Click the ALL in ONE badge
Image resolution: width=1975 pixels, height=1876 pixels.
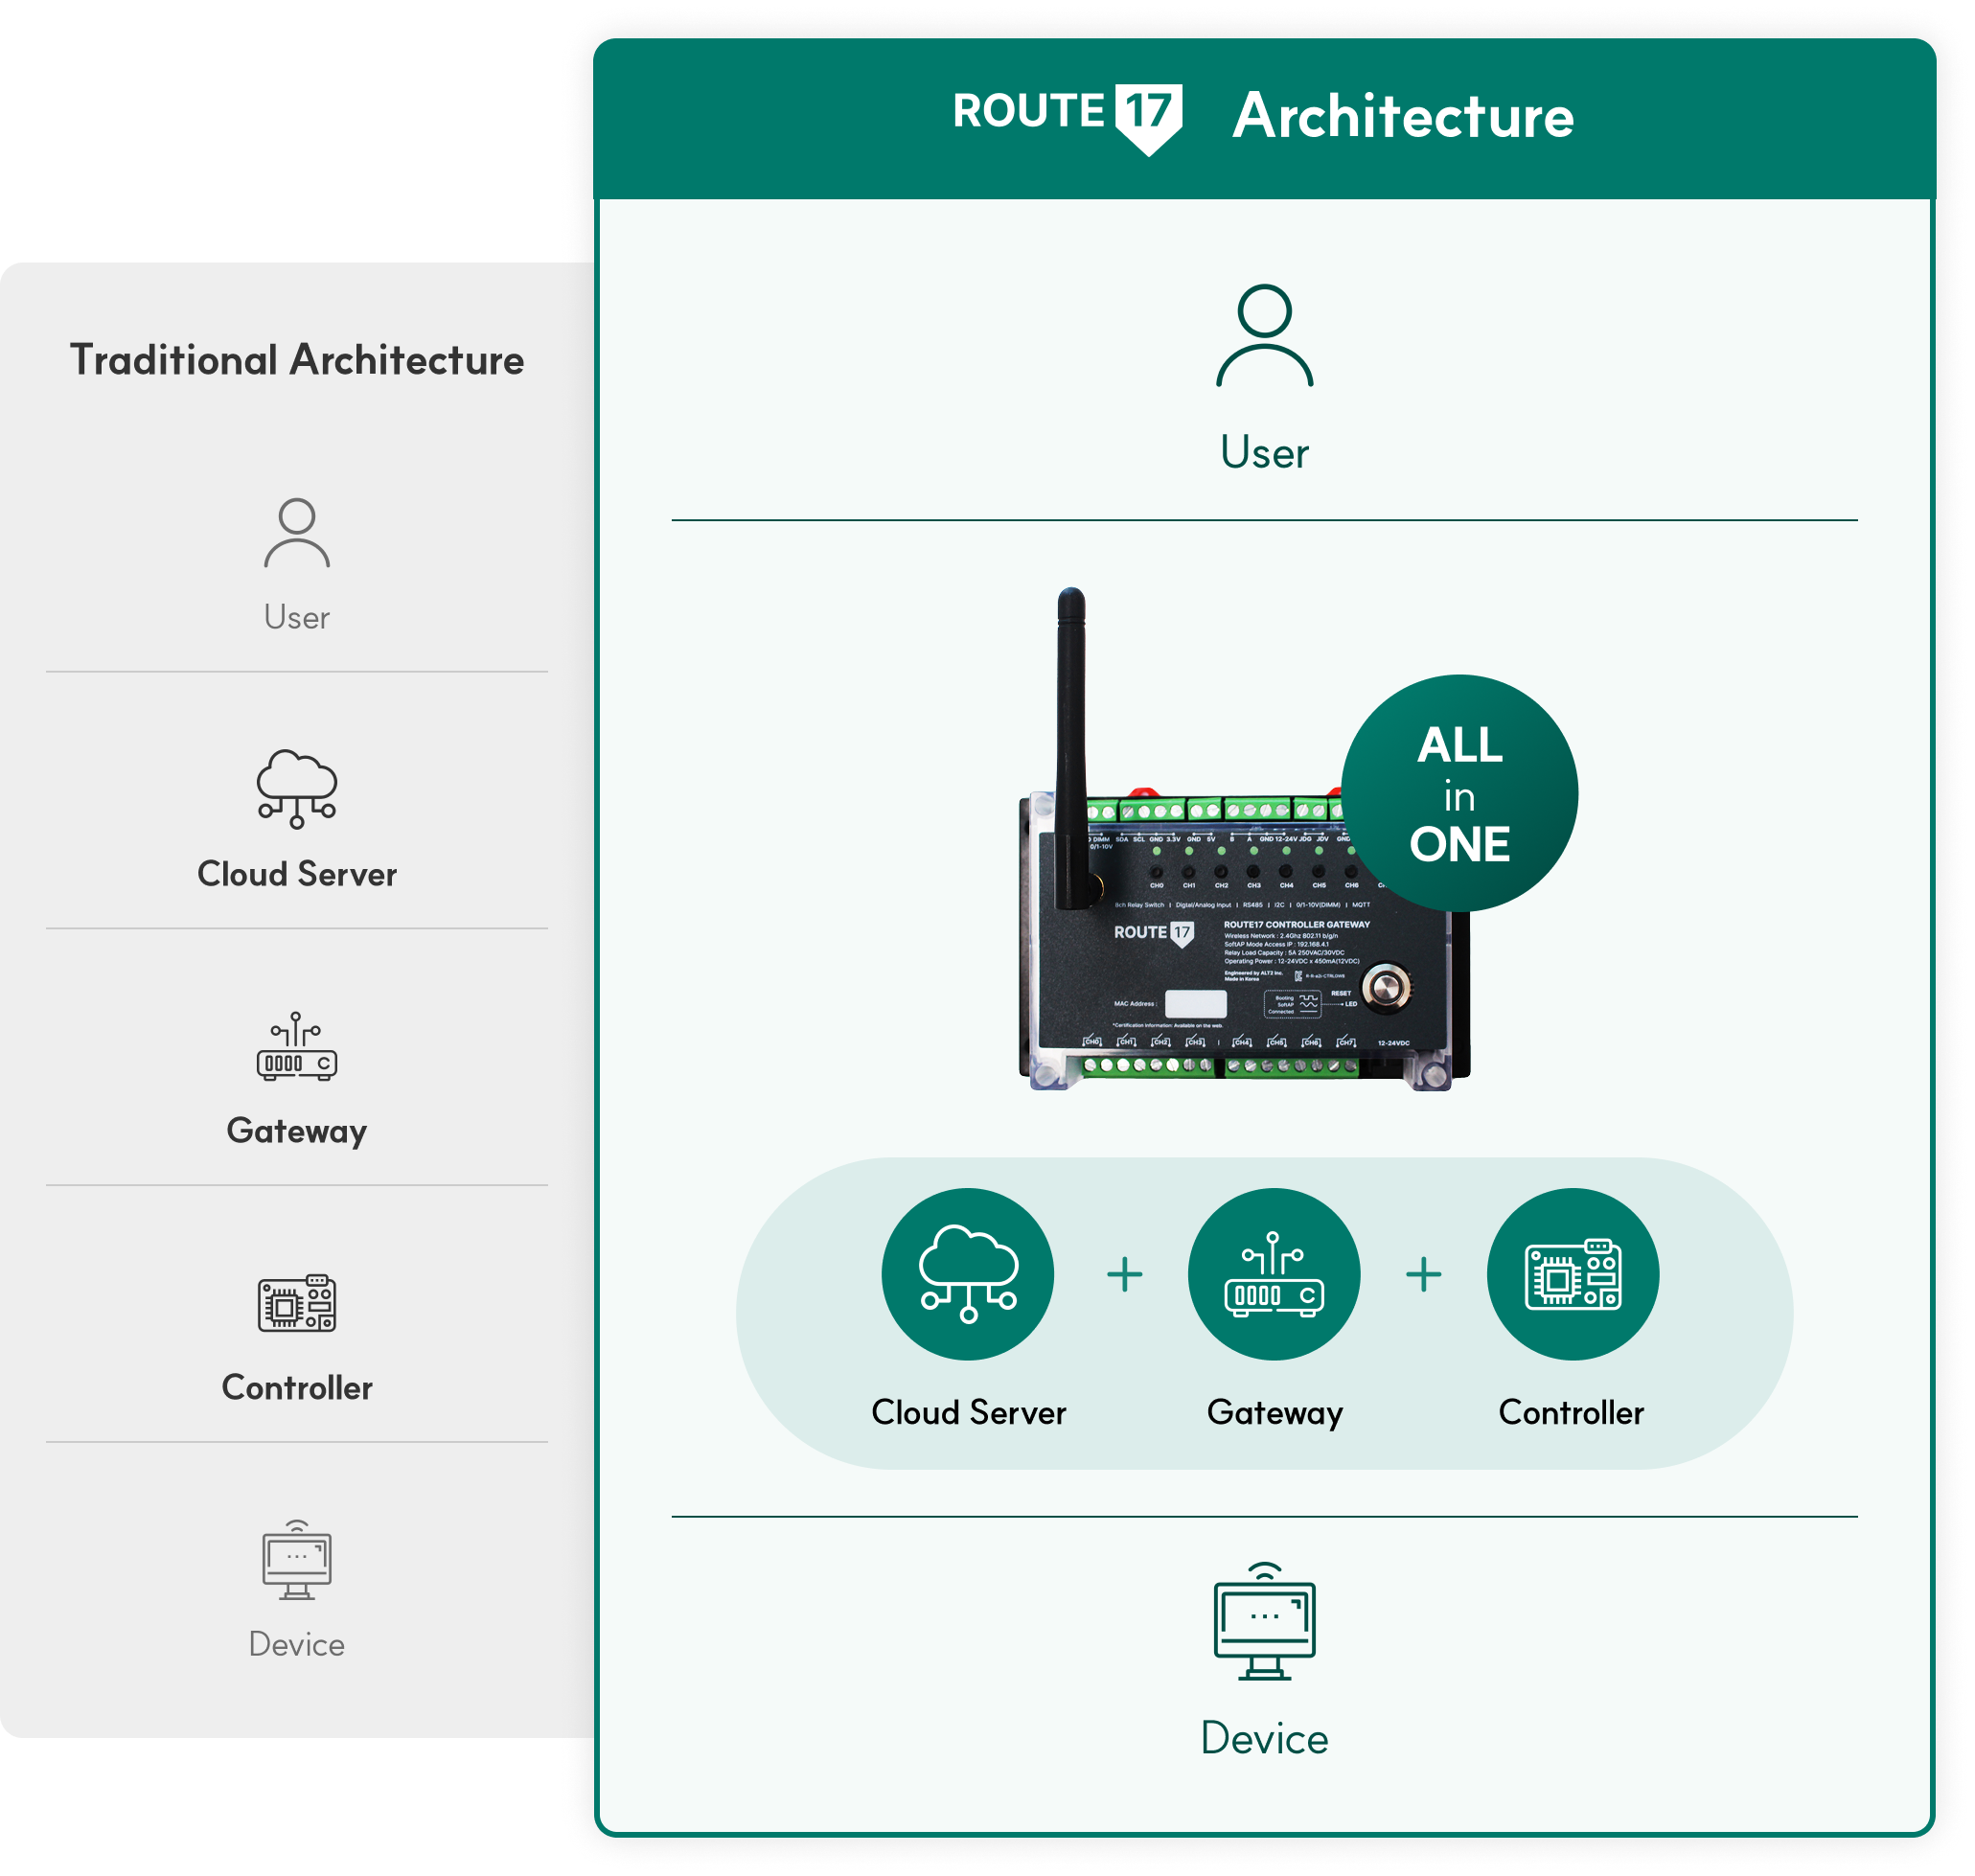1459,793
